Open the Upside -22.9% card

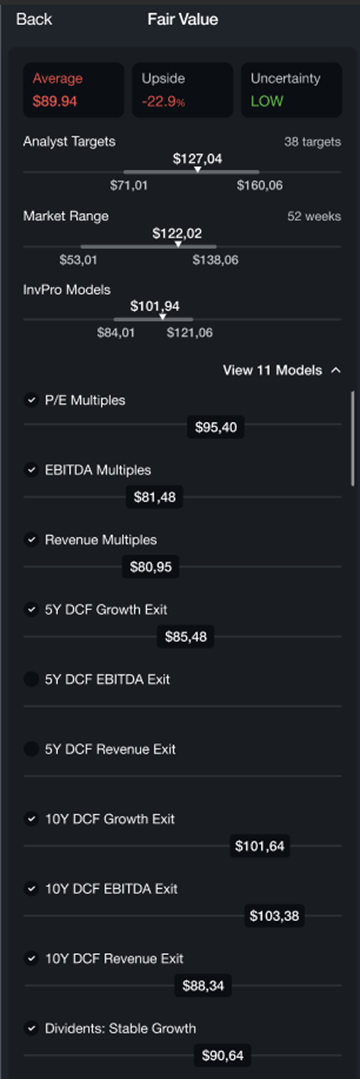pyautogui.click(x=182, y=90)
